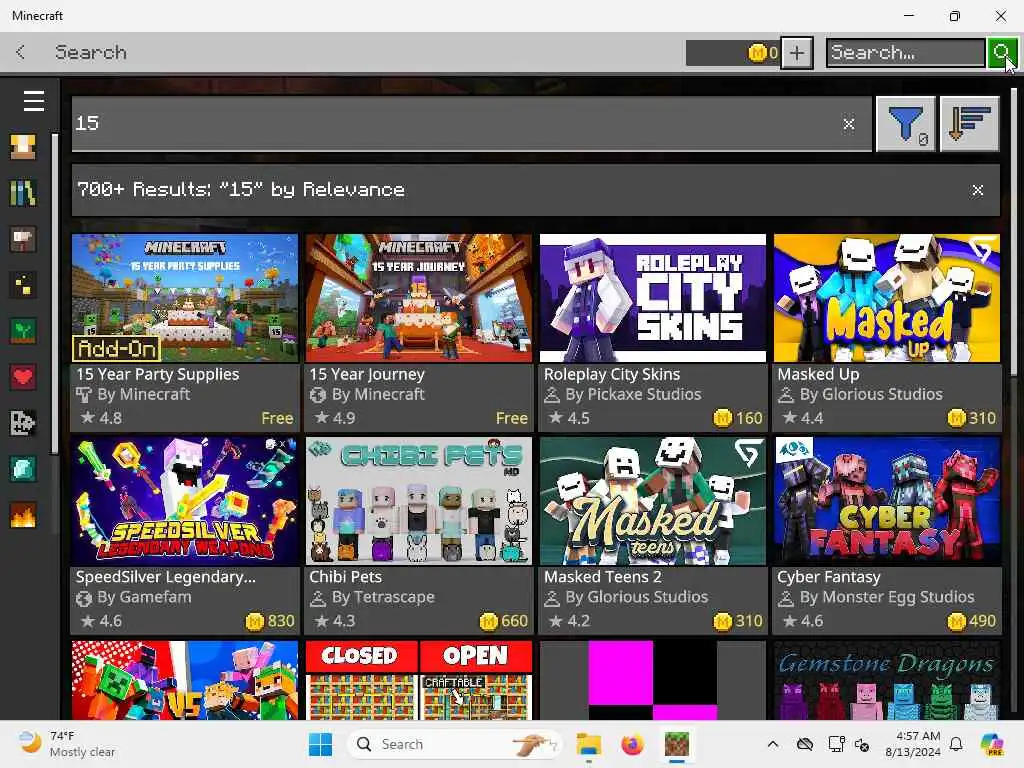Click the 660 coin price on Chibi Pets
Viewport: 1024px width, 768px height.
pyautogui.click(x=504, y=621)
